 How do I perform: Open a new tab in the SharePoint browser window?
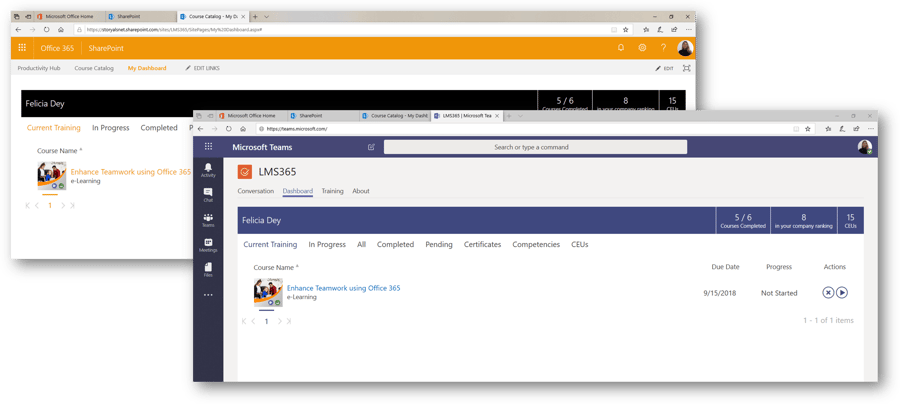255,17
